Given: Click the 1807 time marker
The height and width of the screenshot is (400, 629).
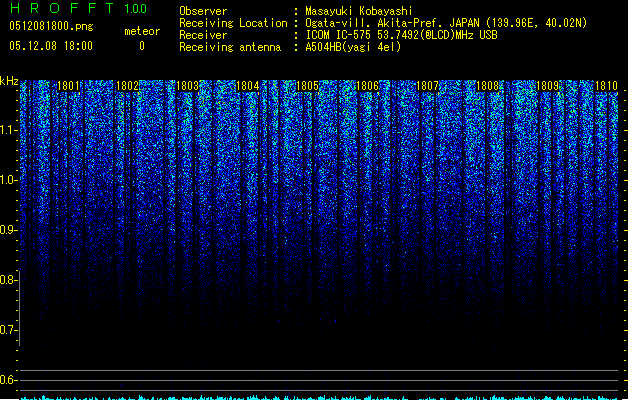Looking at the screenshot, I should [x=427, y=86].
